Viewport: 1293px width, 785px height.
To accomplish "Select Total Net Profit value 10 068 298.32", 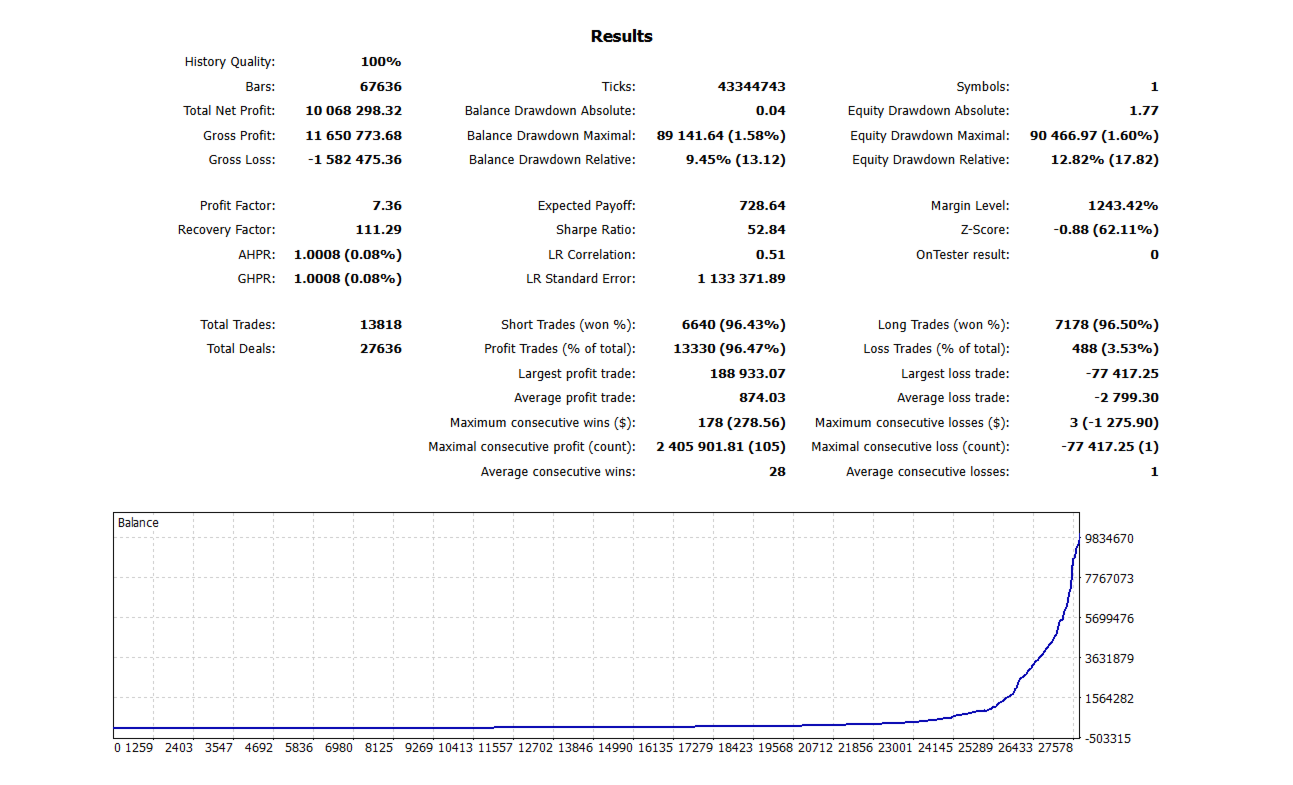I will click(353, 111).
